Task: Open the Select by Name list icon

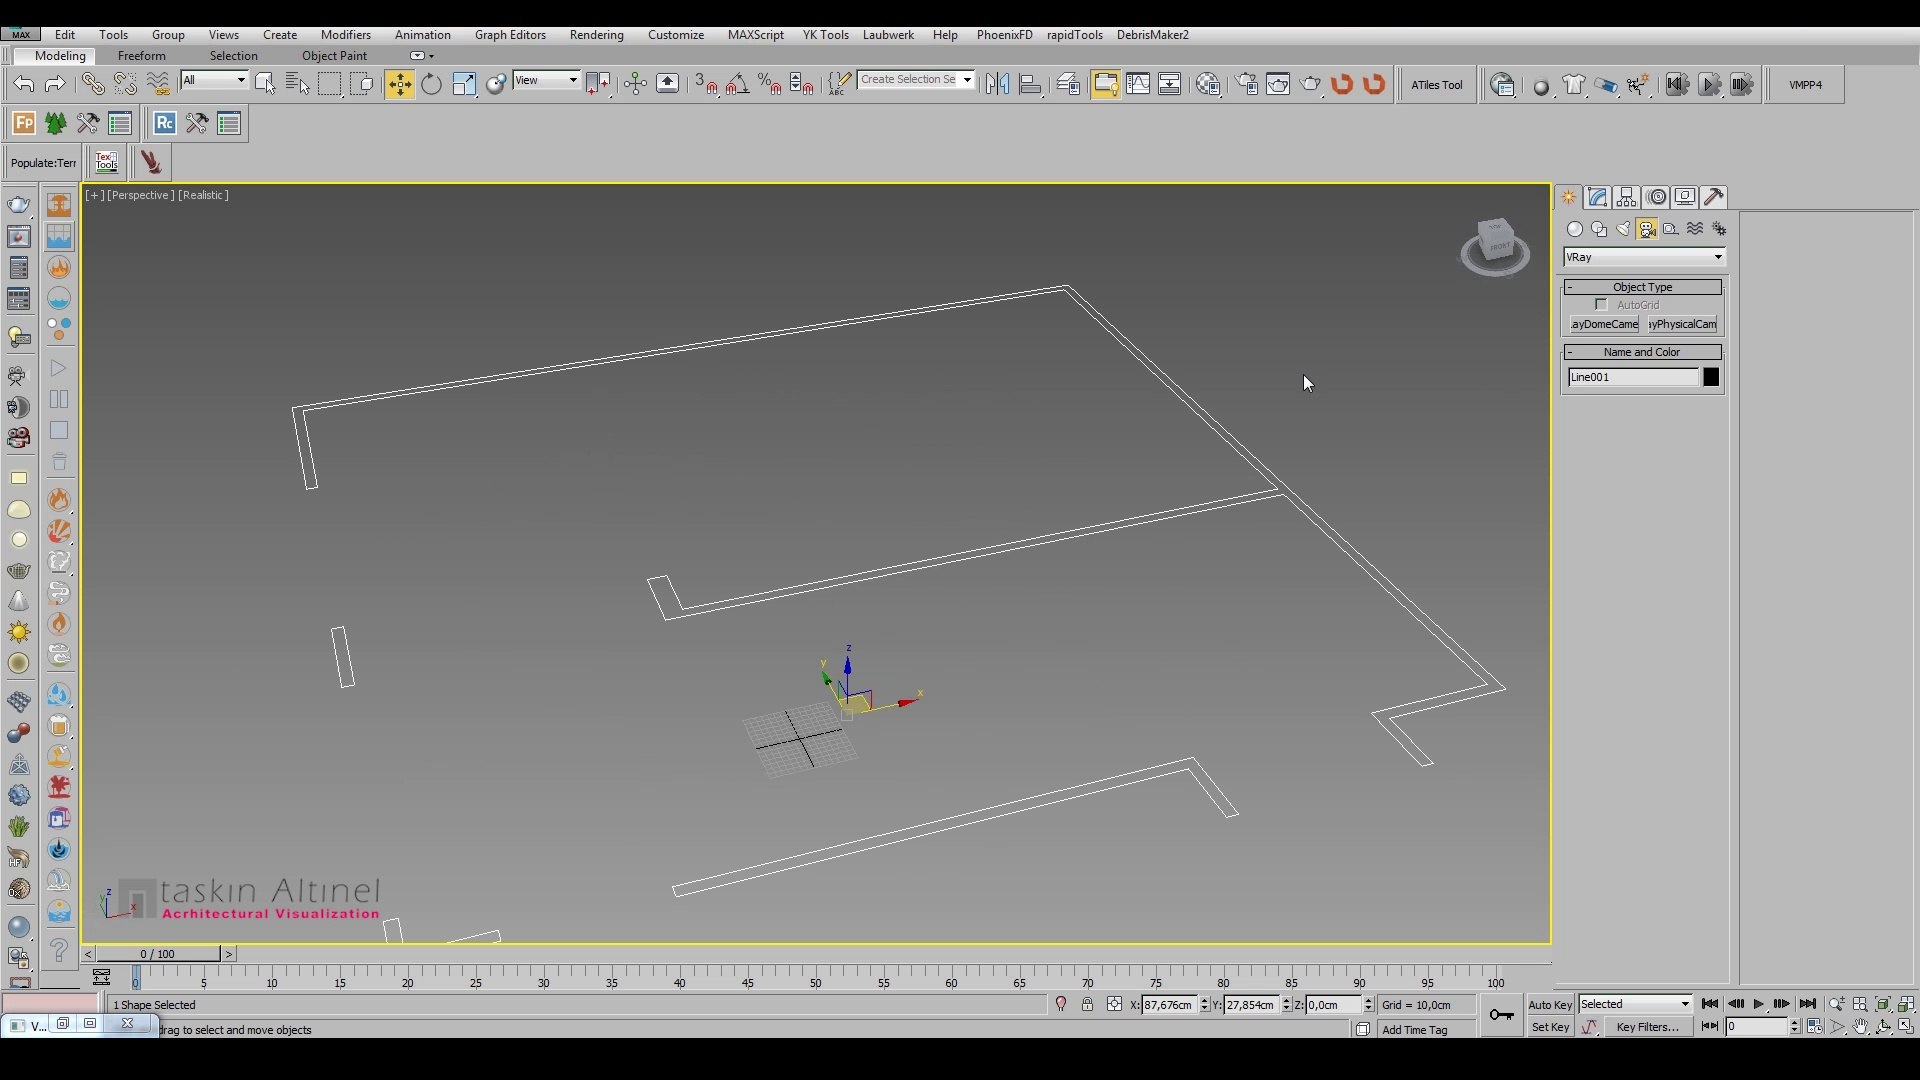Action: coord(298,85)
